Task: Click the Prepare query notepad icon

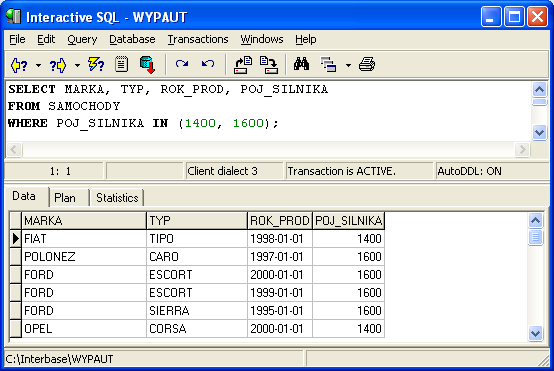Action: (122, 65)
